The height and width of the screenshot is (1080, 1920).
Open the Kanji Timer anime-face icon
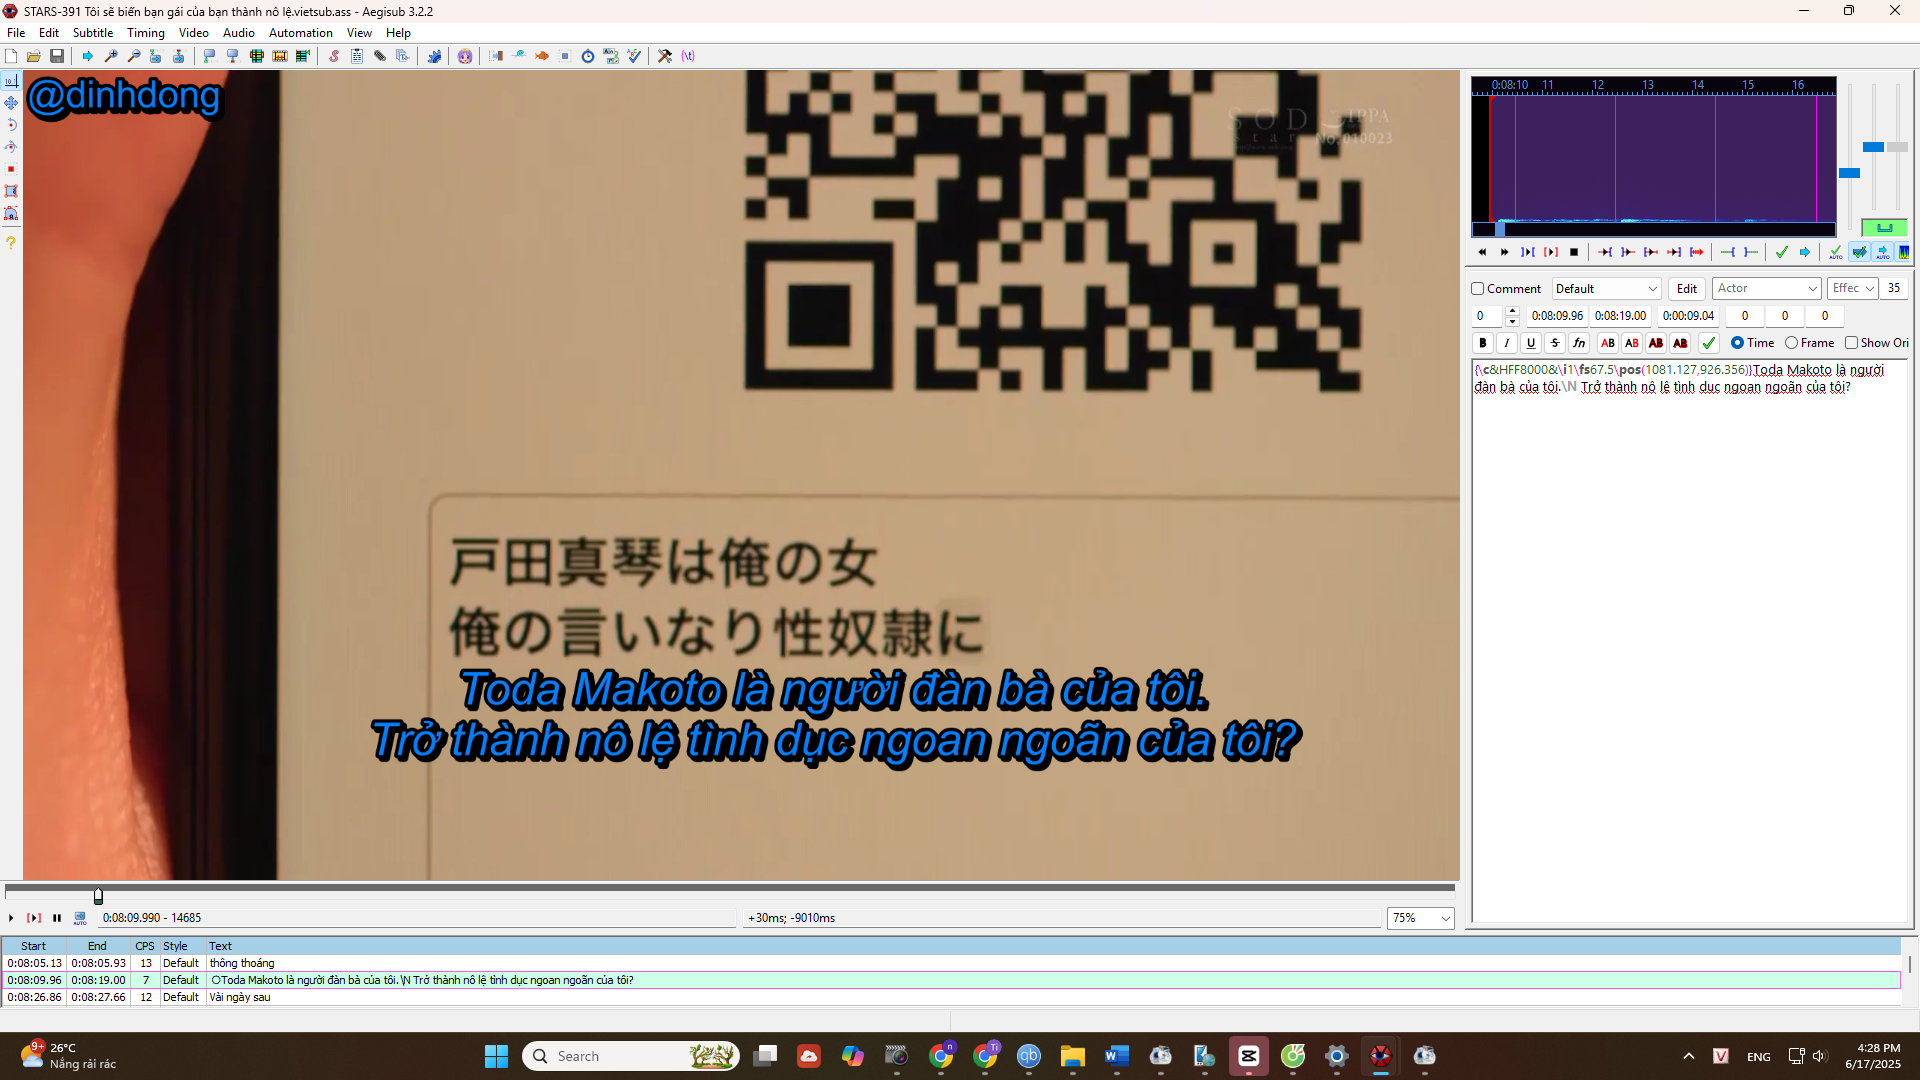465,56
